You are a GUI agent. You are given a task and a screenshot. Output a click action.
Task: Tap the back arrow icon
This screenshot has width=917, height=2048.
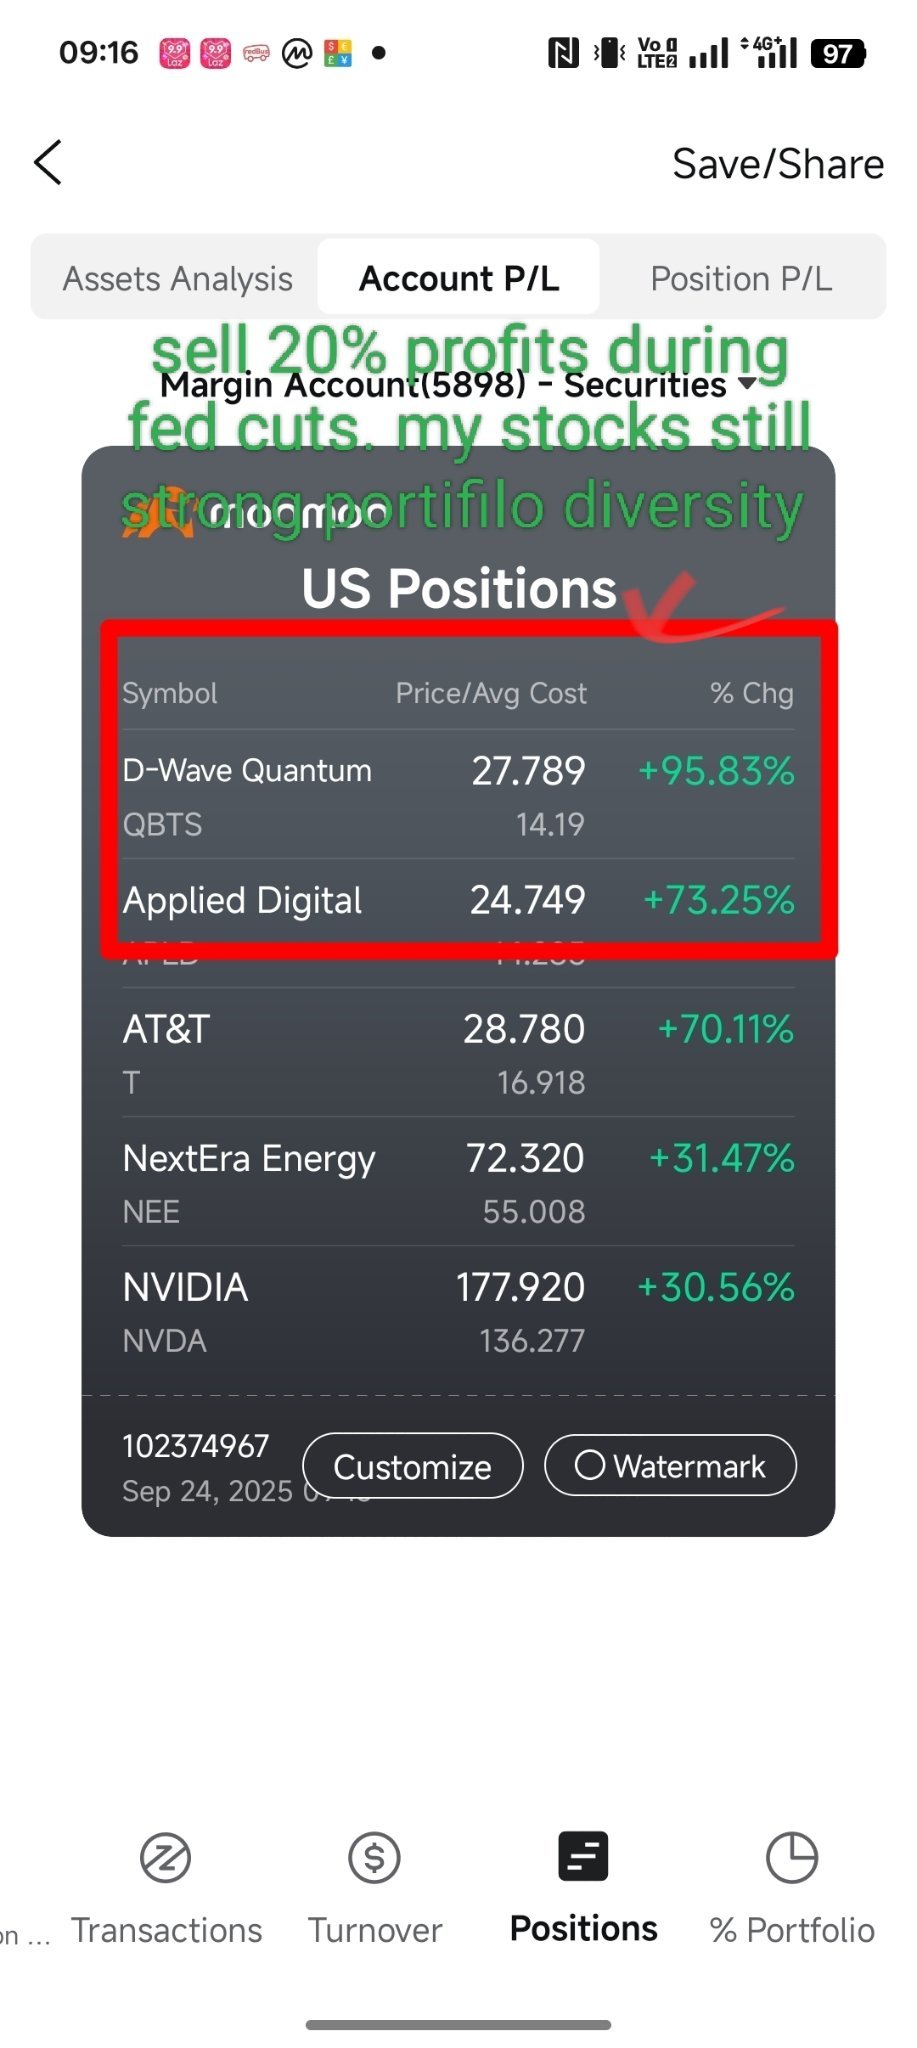[48, 163]
